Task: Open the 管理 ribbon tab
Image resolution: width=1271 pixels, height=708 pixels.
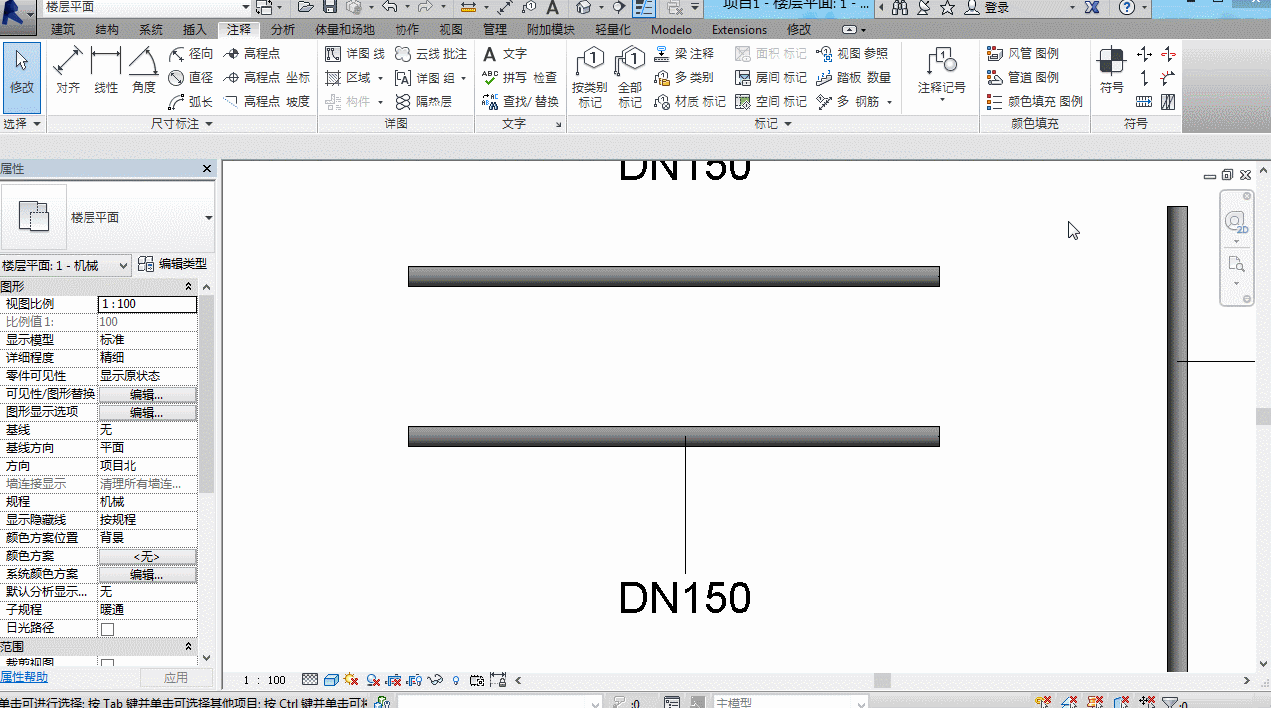Action: pyautogui.click(x=495, y=30)
